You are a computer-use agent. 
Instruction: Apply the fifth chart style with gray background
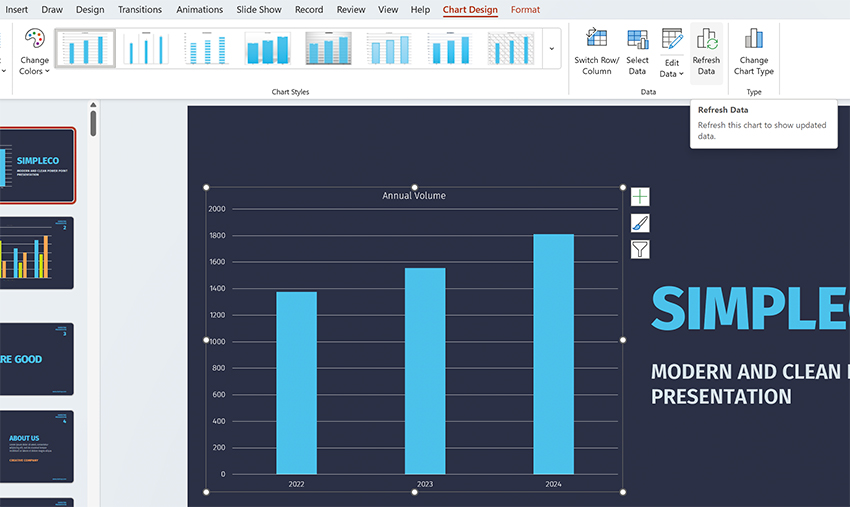point(328,48)
